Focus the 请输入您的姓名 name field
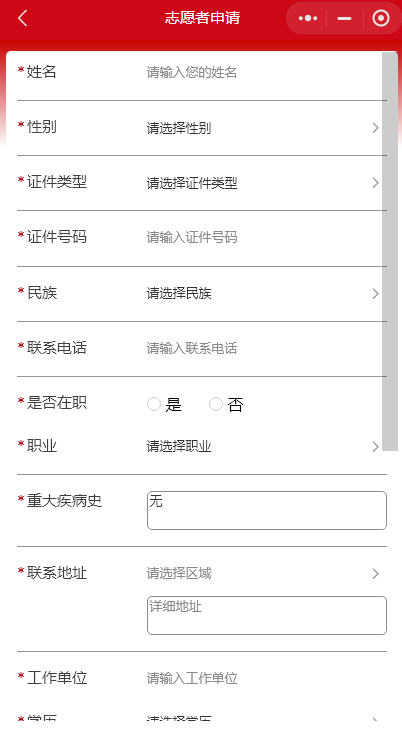The image size is (402, 730). click(263, 73)
